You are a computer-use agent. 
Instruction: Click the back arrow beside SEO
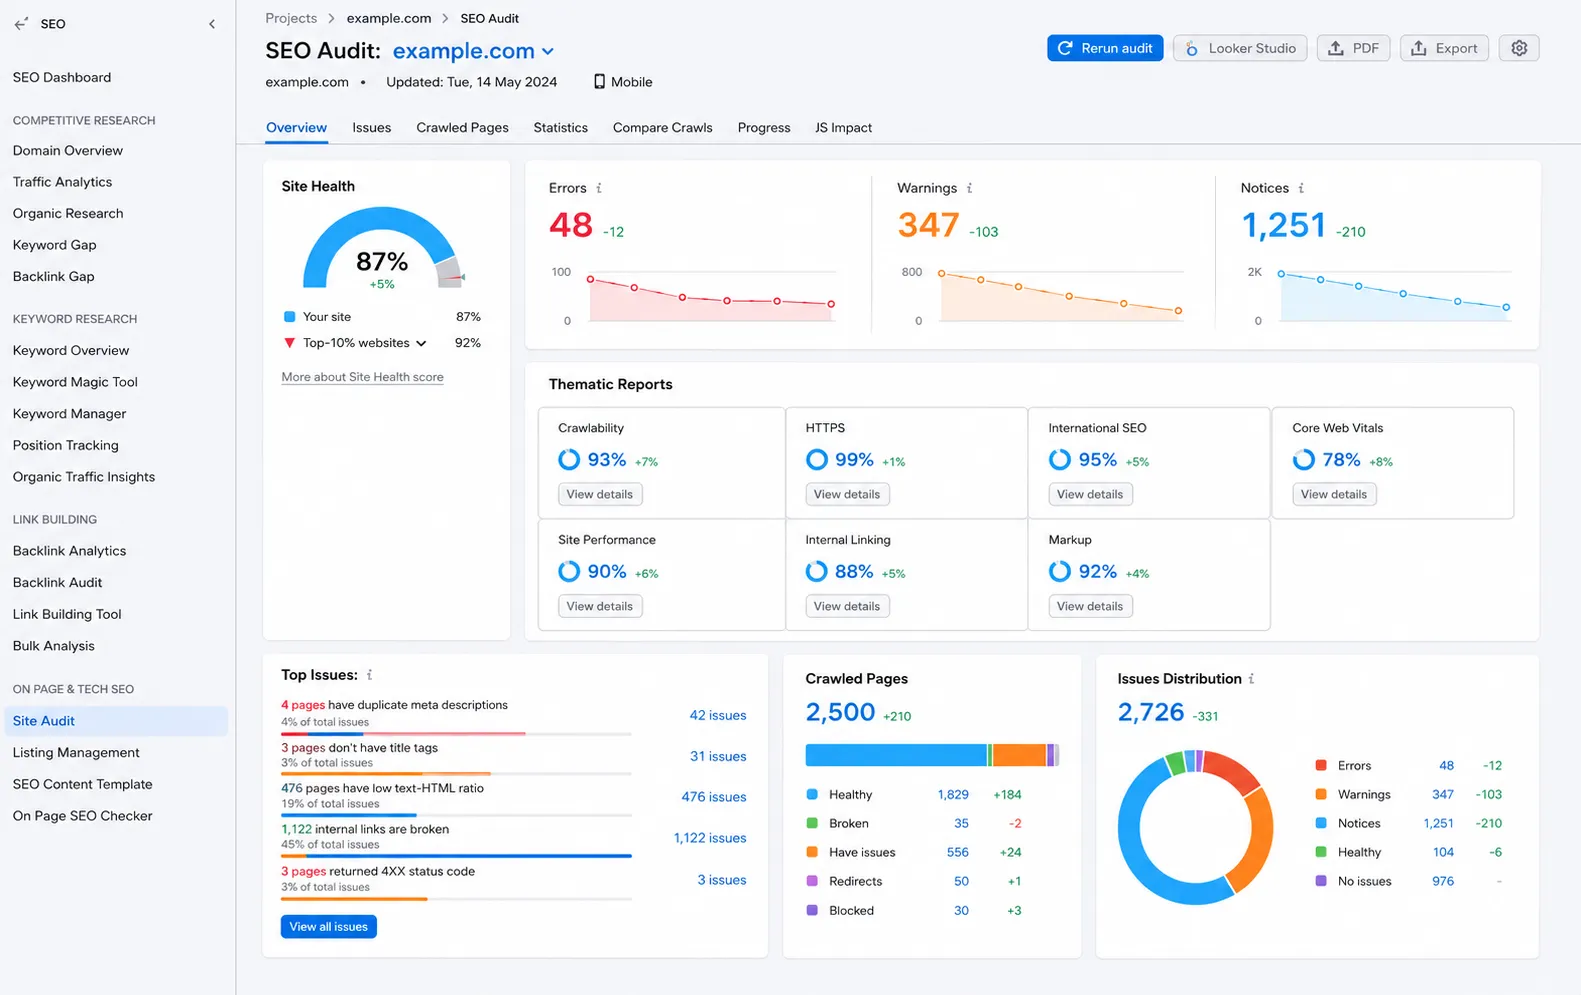(x=21, y=24)
